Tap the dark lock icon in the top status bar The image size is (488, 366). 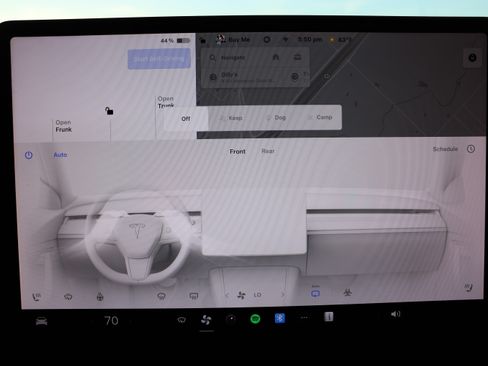[203, 41]
